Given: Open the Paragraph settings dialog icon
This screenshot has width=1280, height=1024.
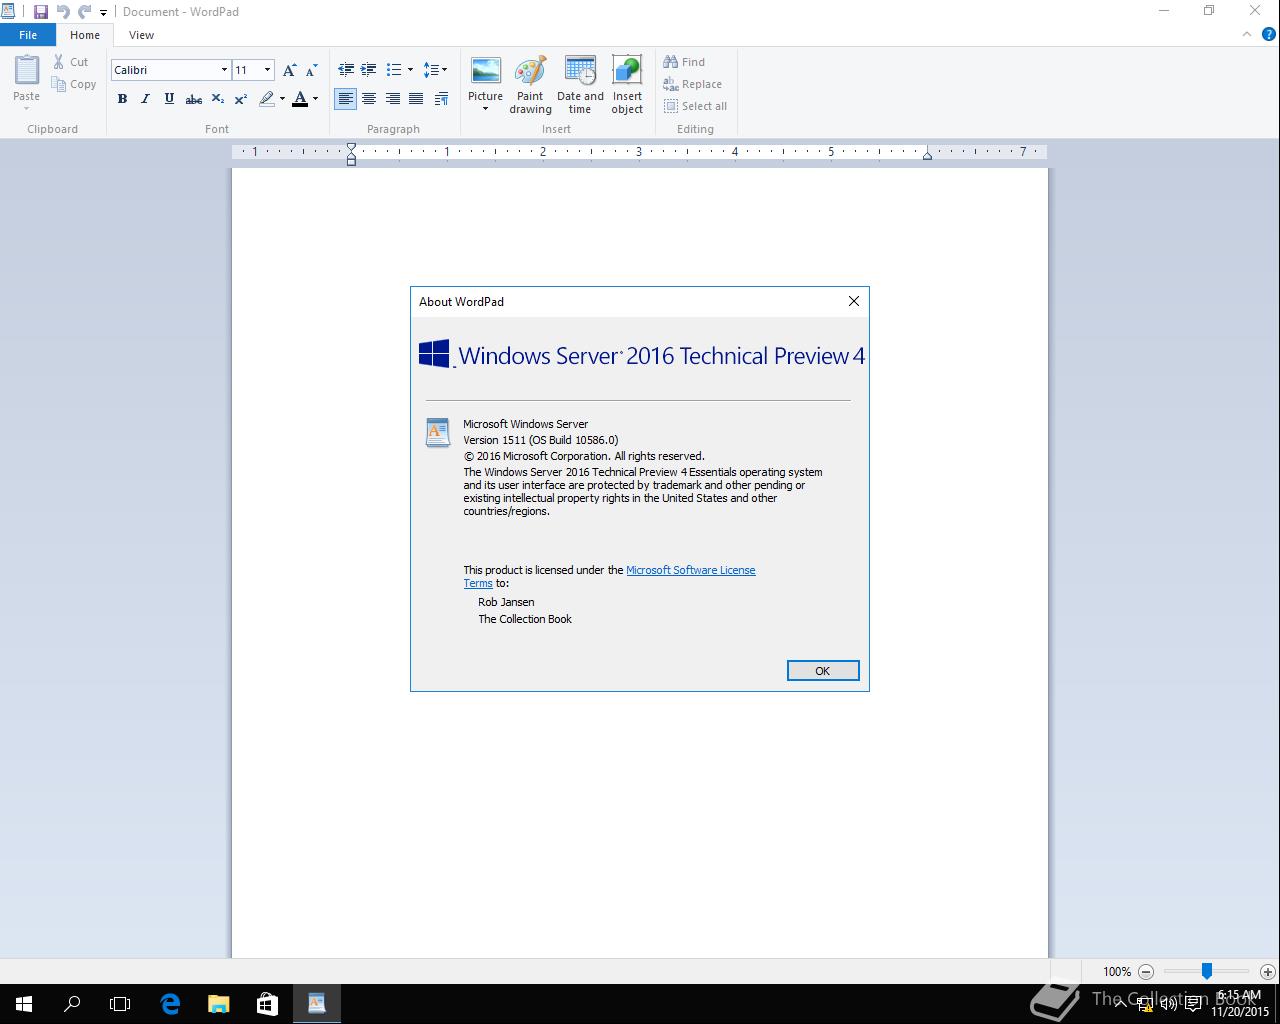Looking at the screenshot, I should coord(441,99).
